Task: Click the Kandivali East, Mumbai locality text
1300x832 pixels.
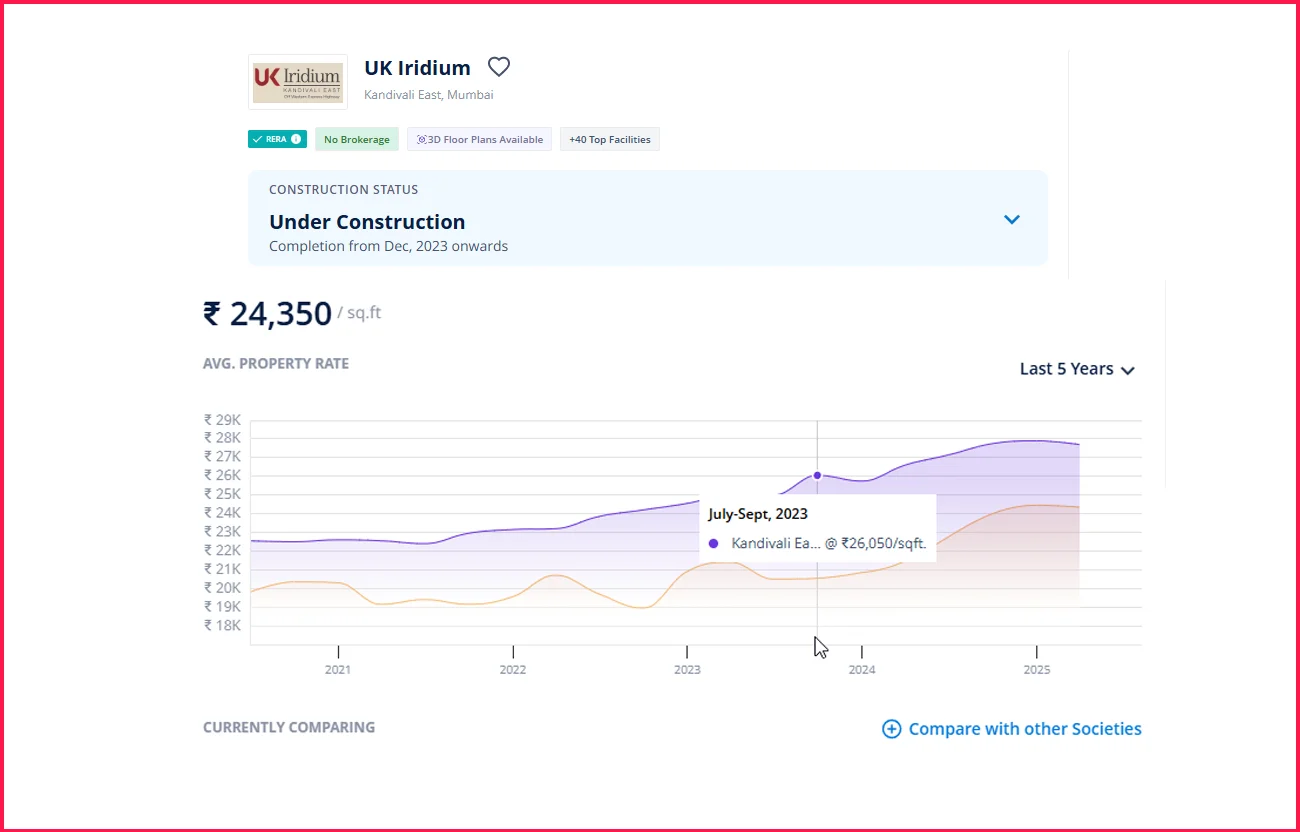Action: tap(428, 95)
